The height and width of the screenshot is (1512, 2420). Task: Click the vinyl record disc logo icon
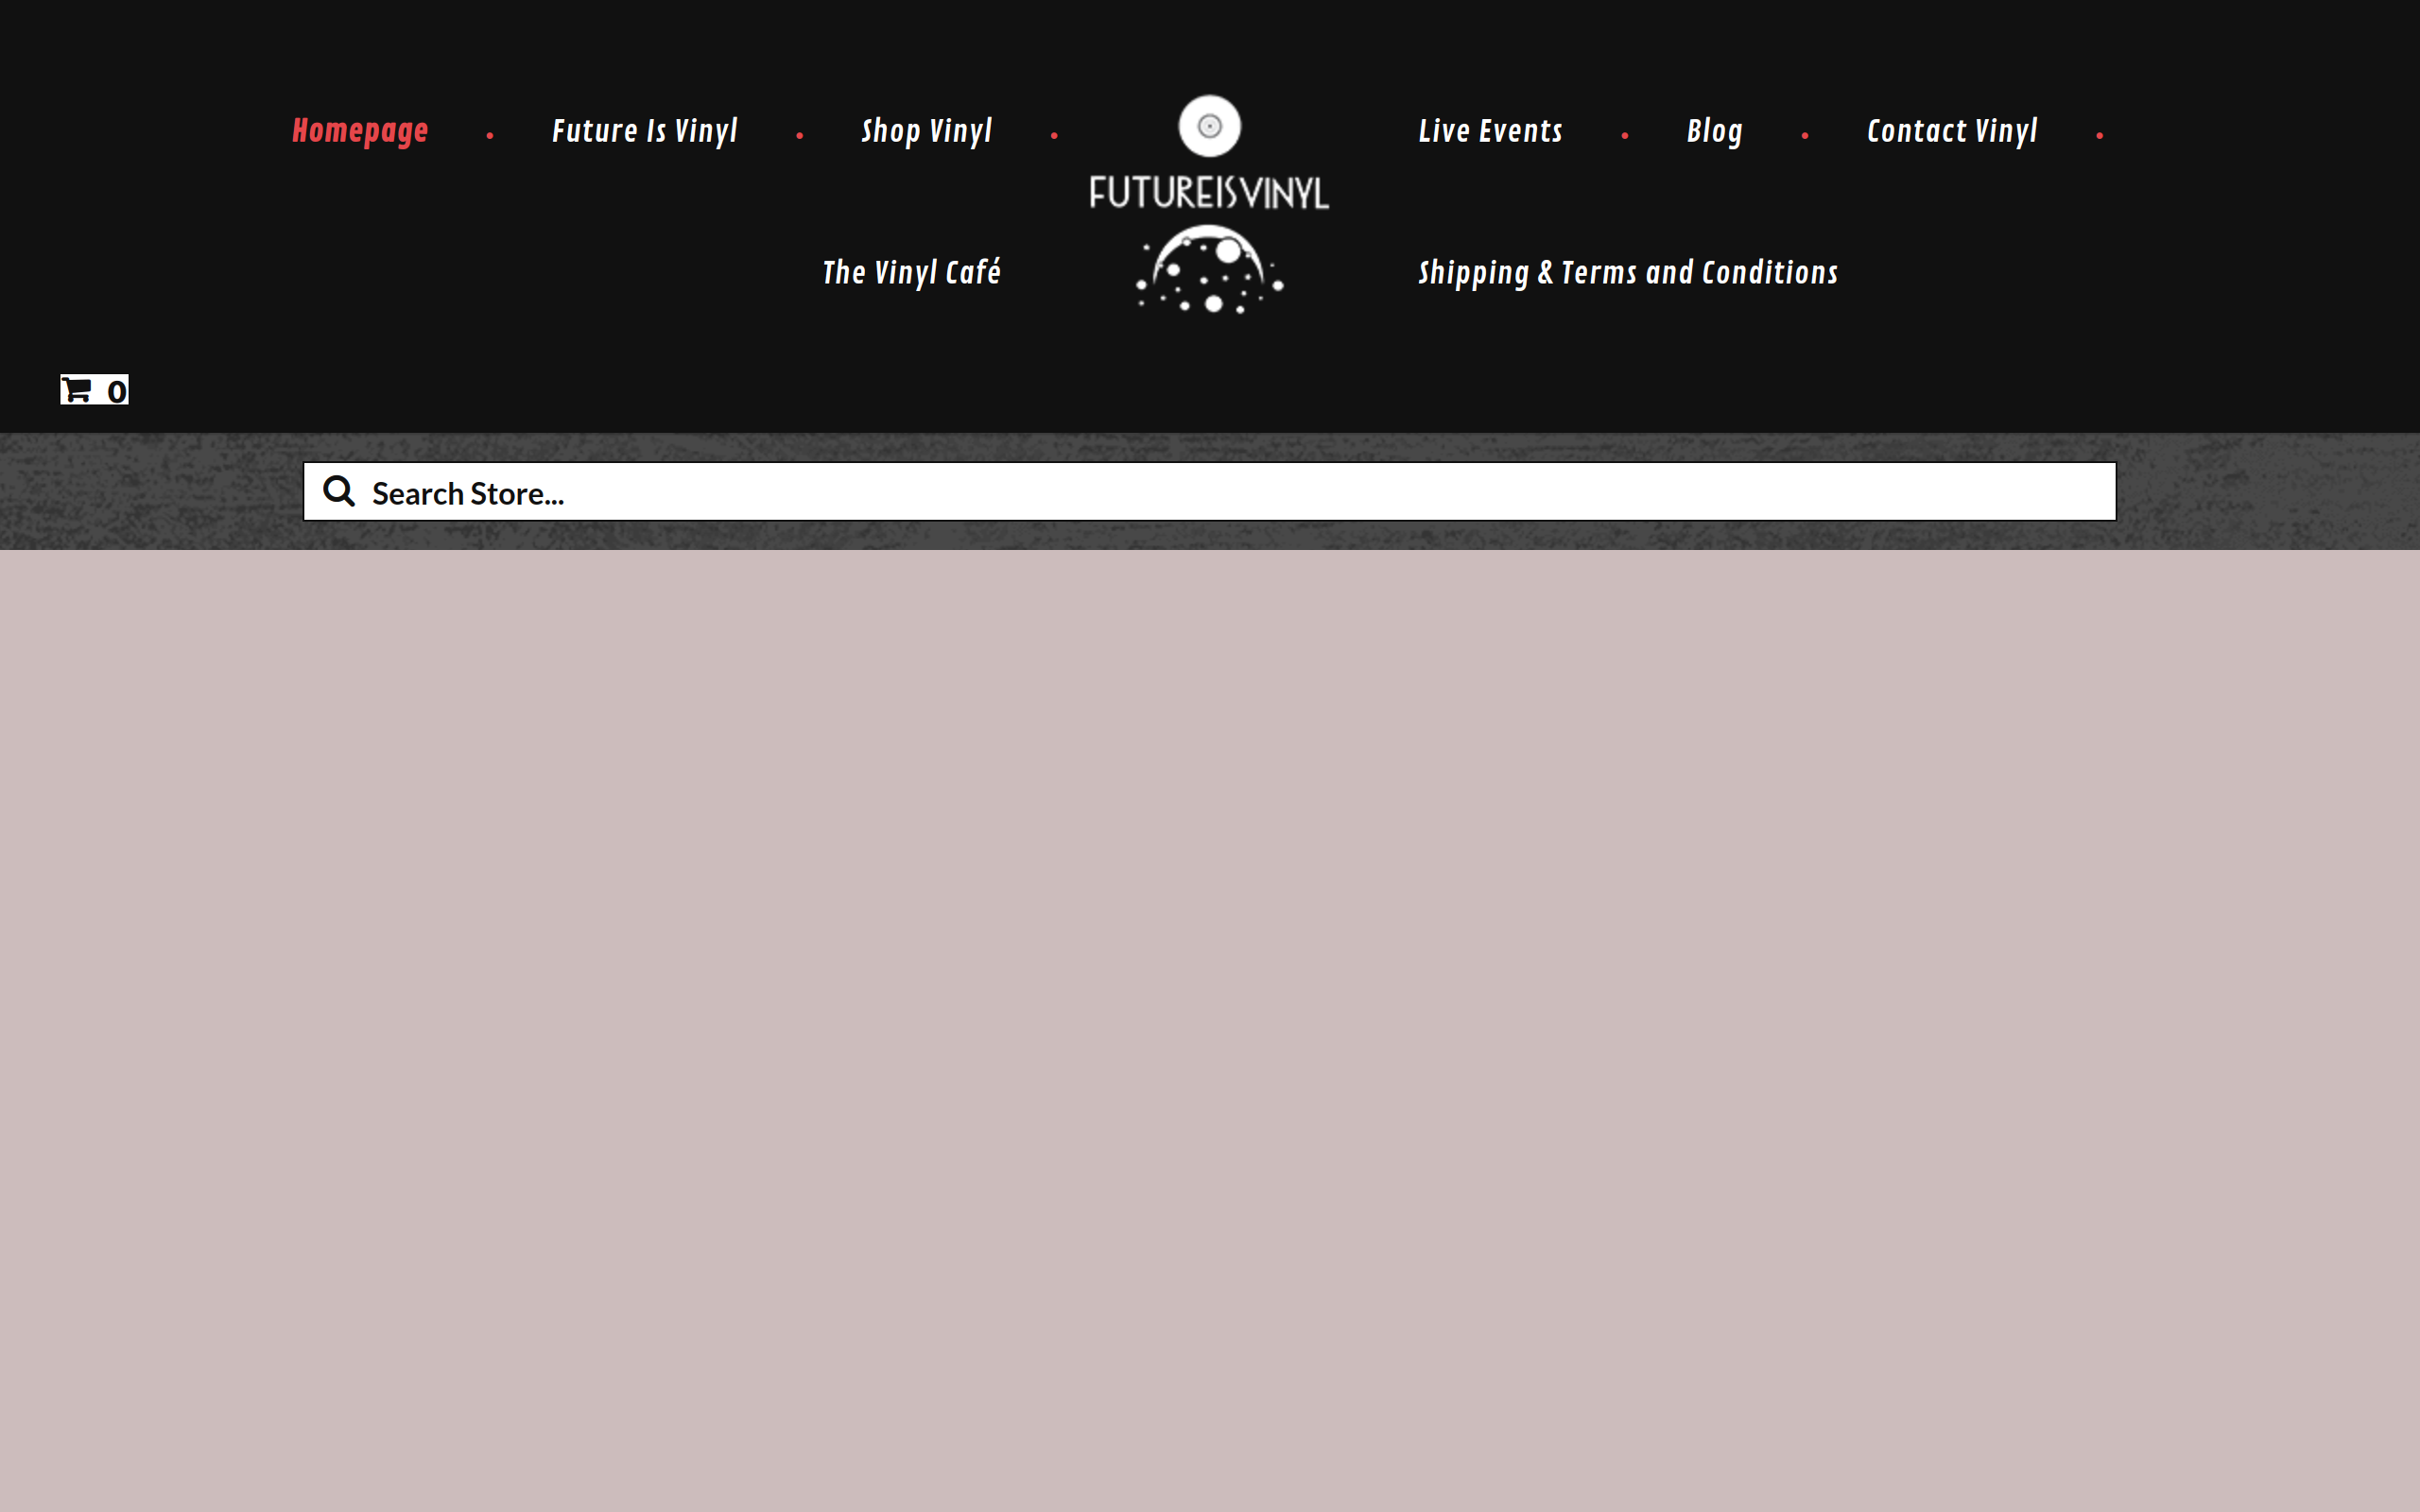(x=1209, y=126)
